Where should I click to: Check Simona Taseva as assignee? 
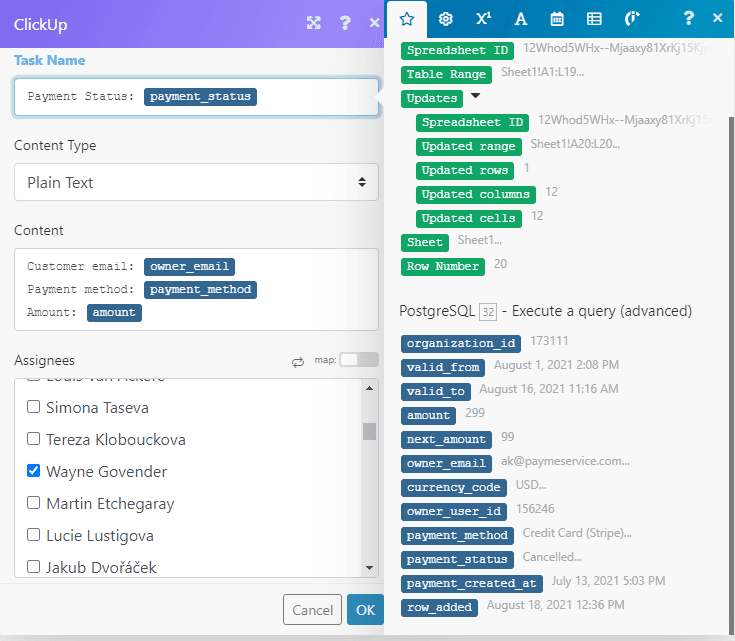[x=33, y=407]
